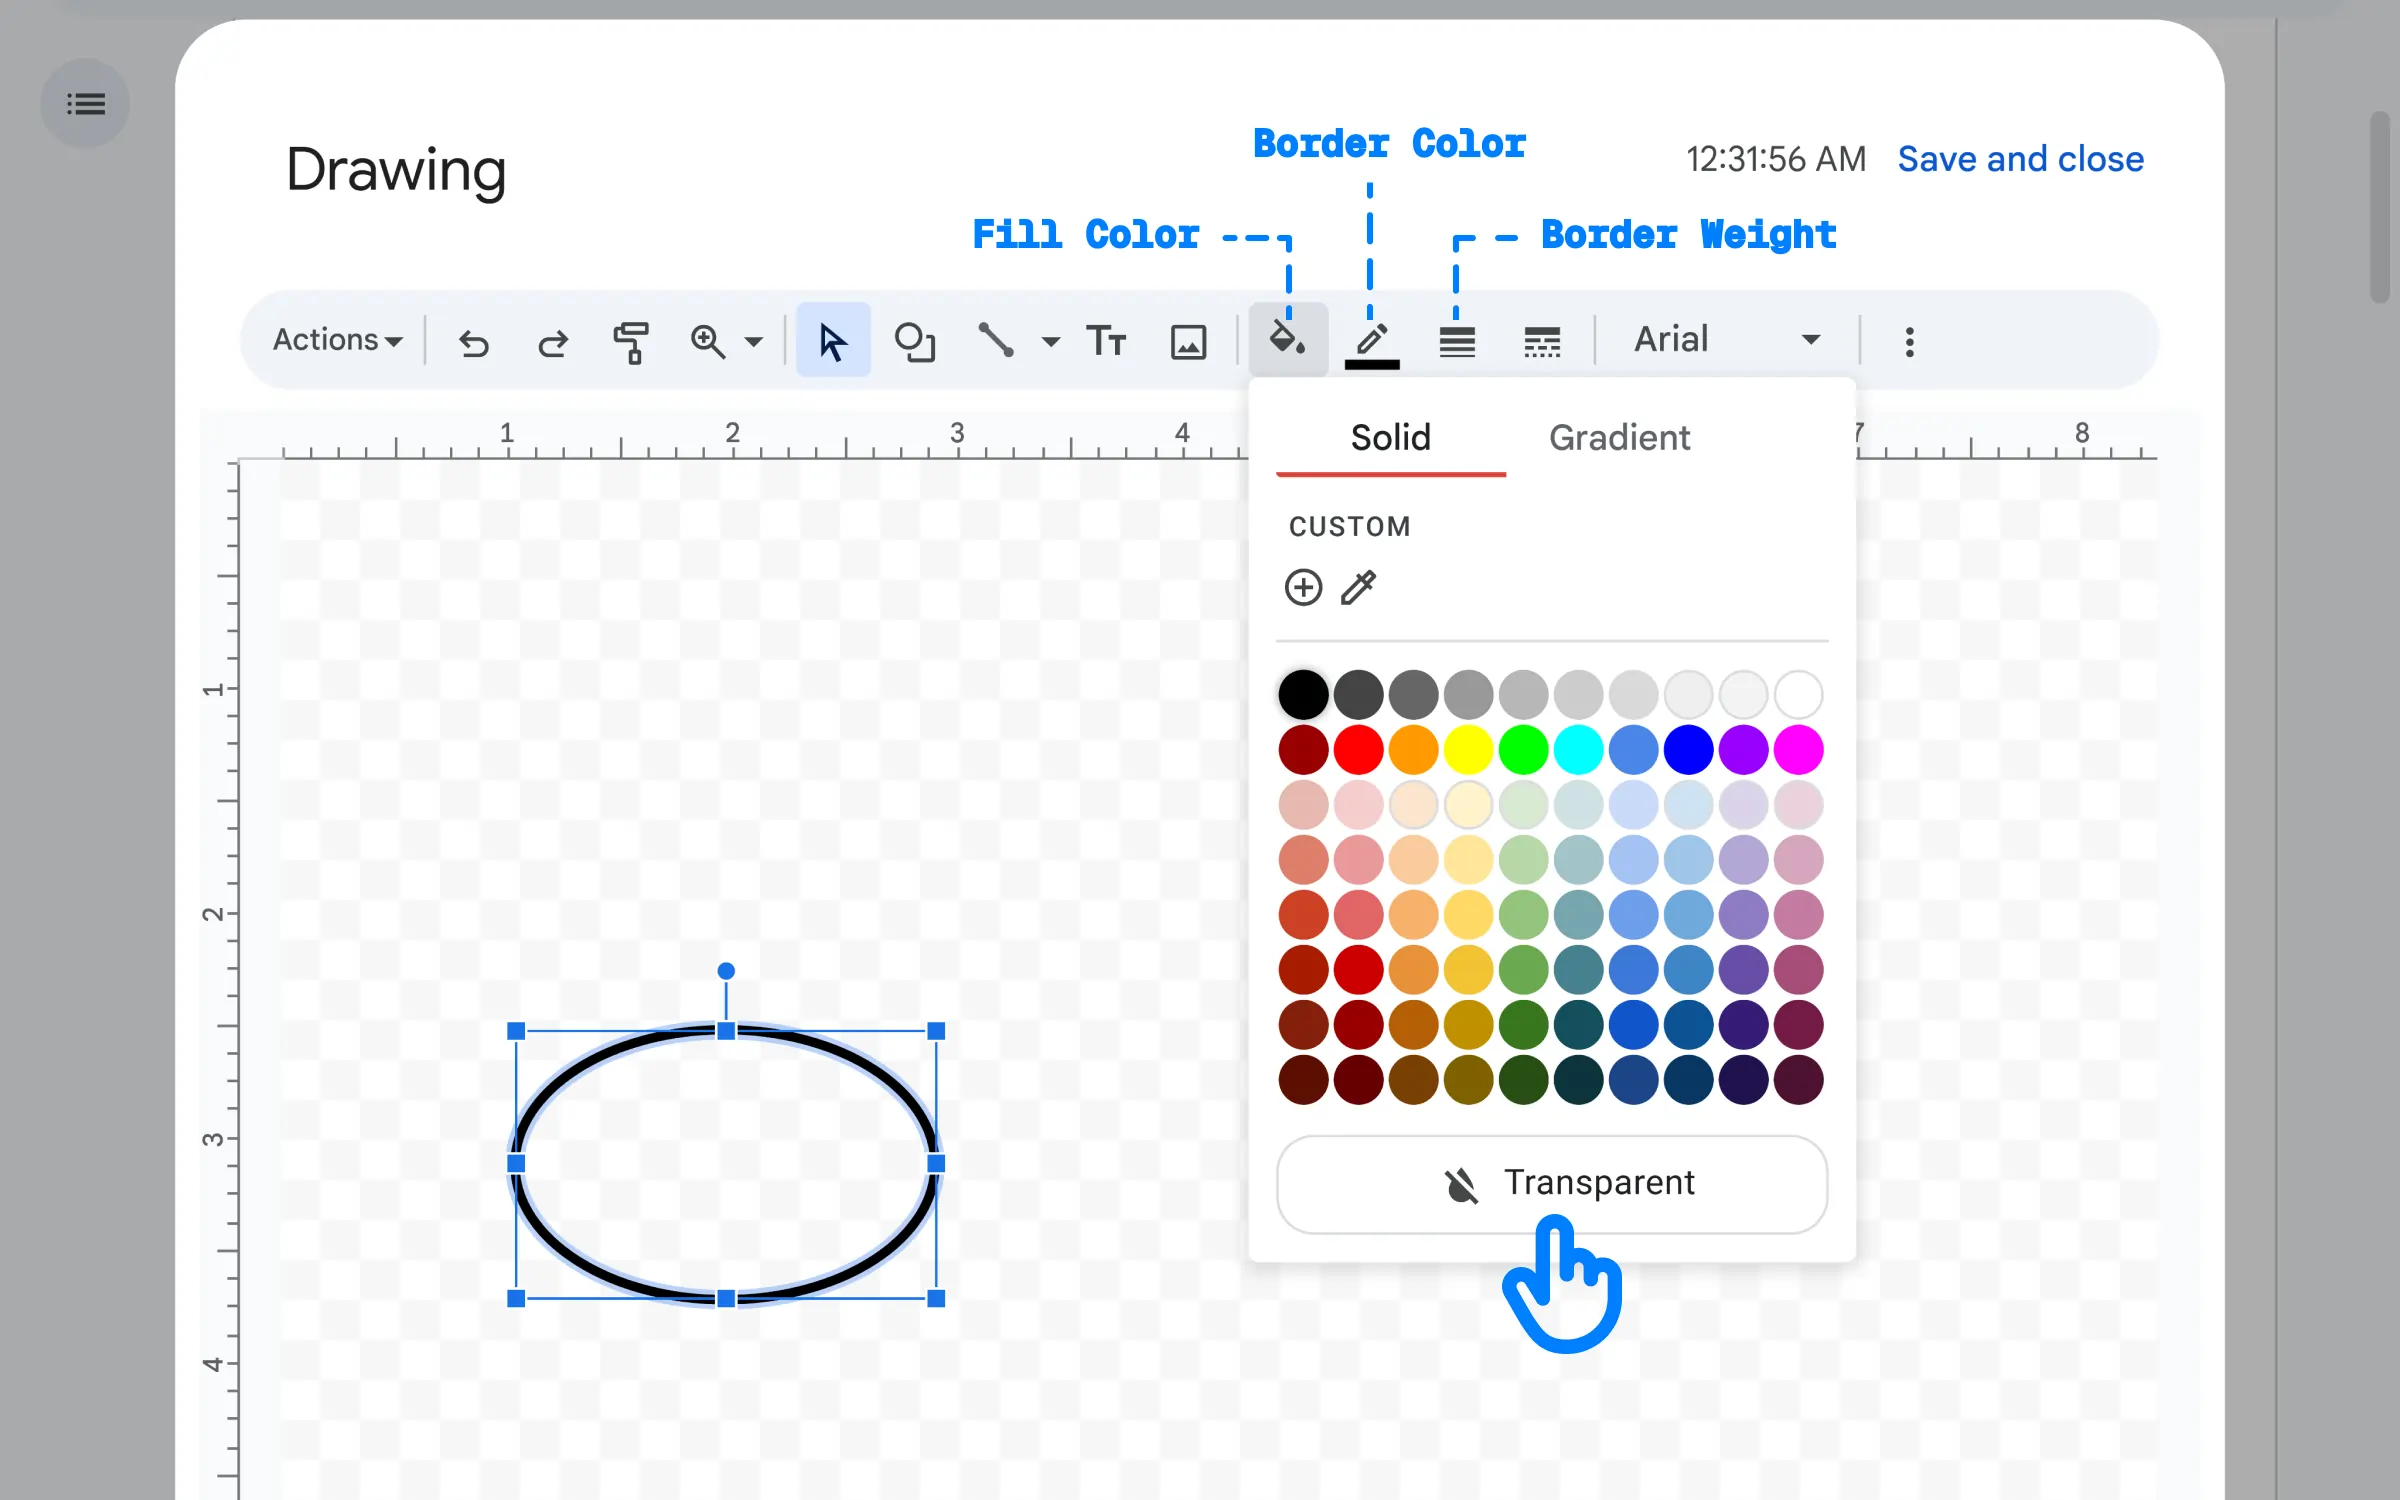The height and width of the screenshot is (1500, 2400).
Task: Click the Image insert tool
Action: click(x=1189, y=340)
